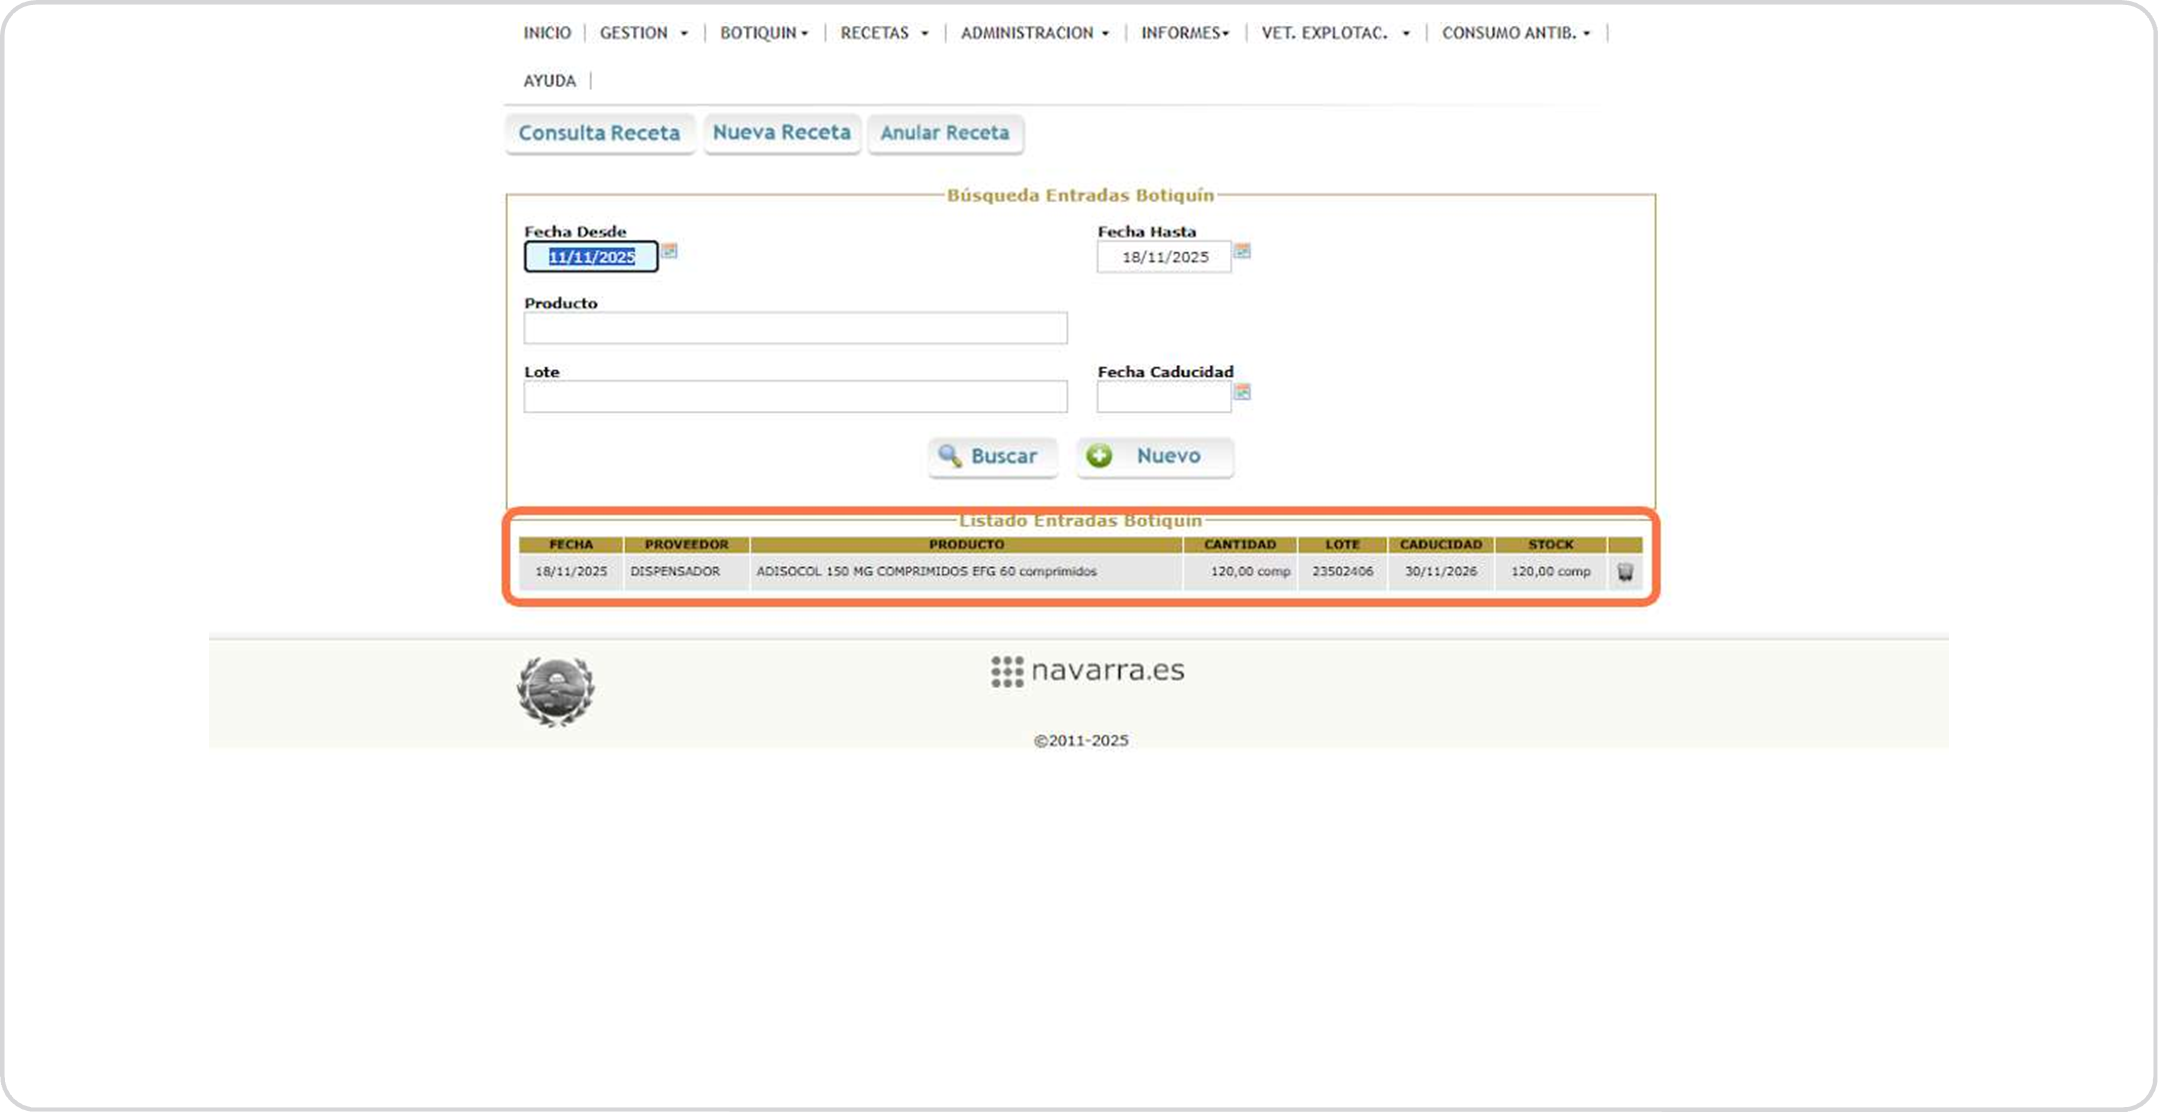Open the AYUDA menu item

(549, 81)
